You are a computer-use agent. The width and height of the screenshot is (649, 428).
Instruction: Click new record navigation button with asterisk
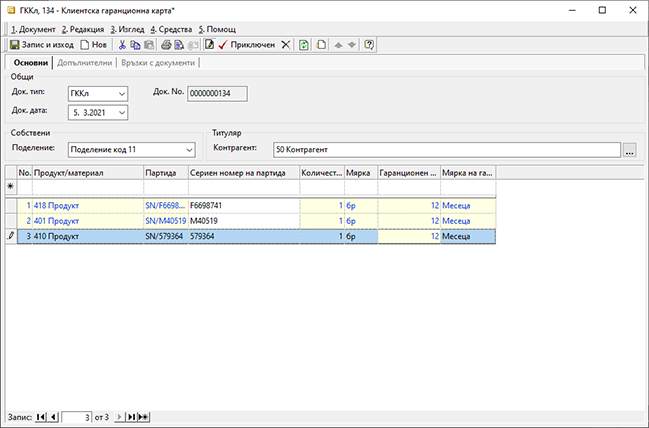(144, 417)
